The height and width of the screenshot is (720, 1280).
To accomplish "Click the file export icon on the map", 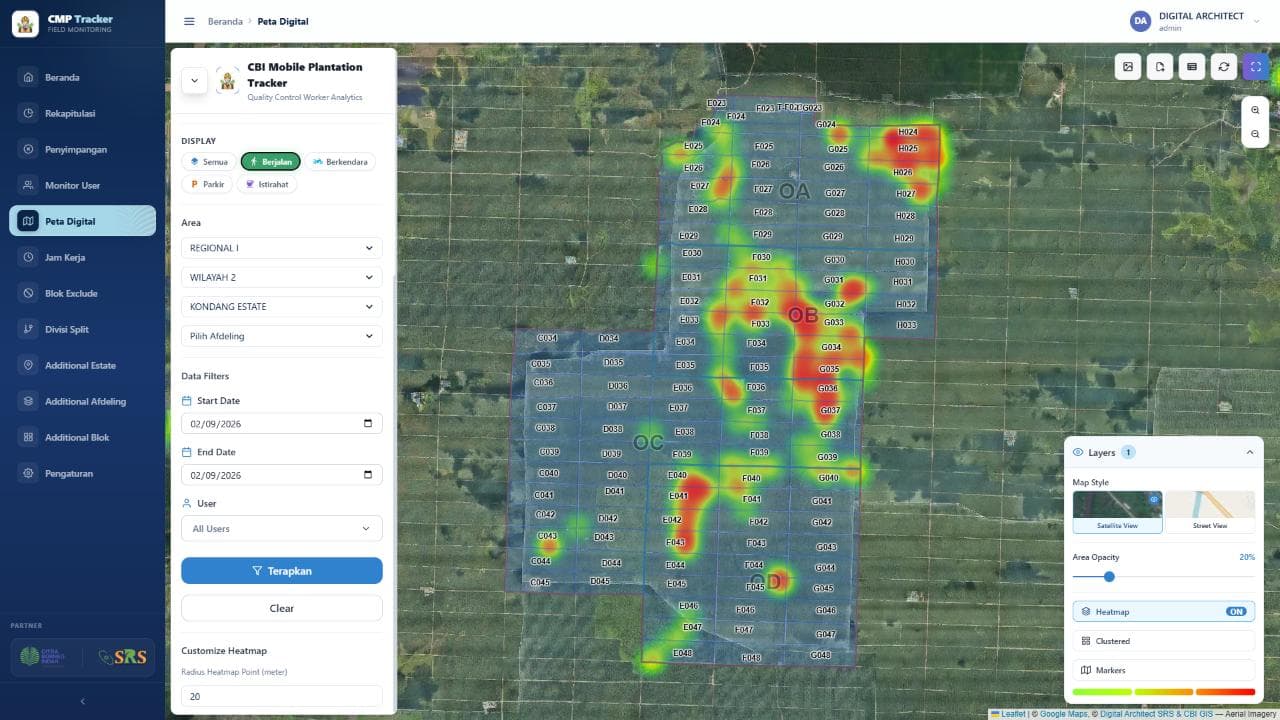I will pos(1159,67).
